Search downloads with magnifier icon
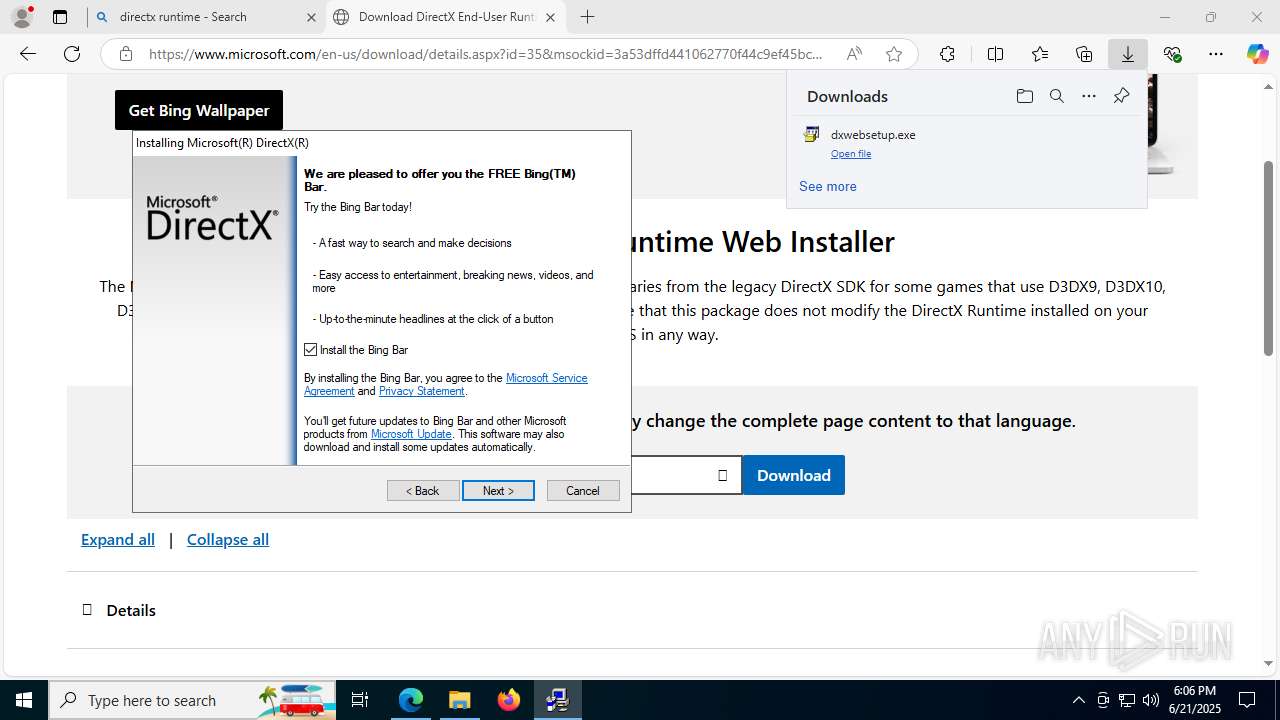Screen dimensions: 1280x720 click(1056, 96)
